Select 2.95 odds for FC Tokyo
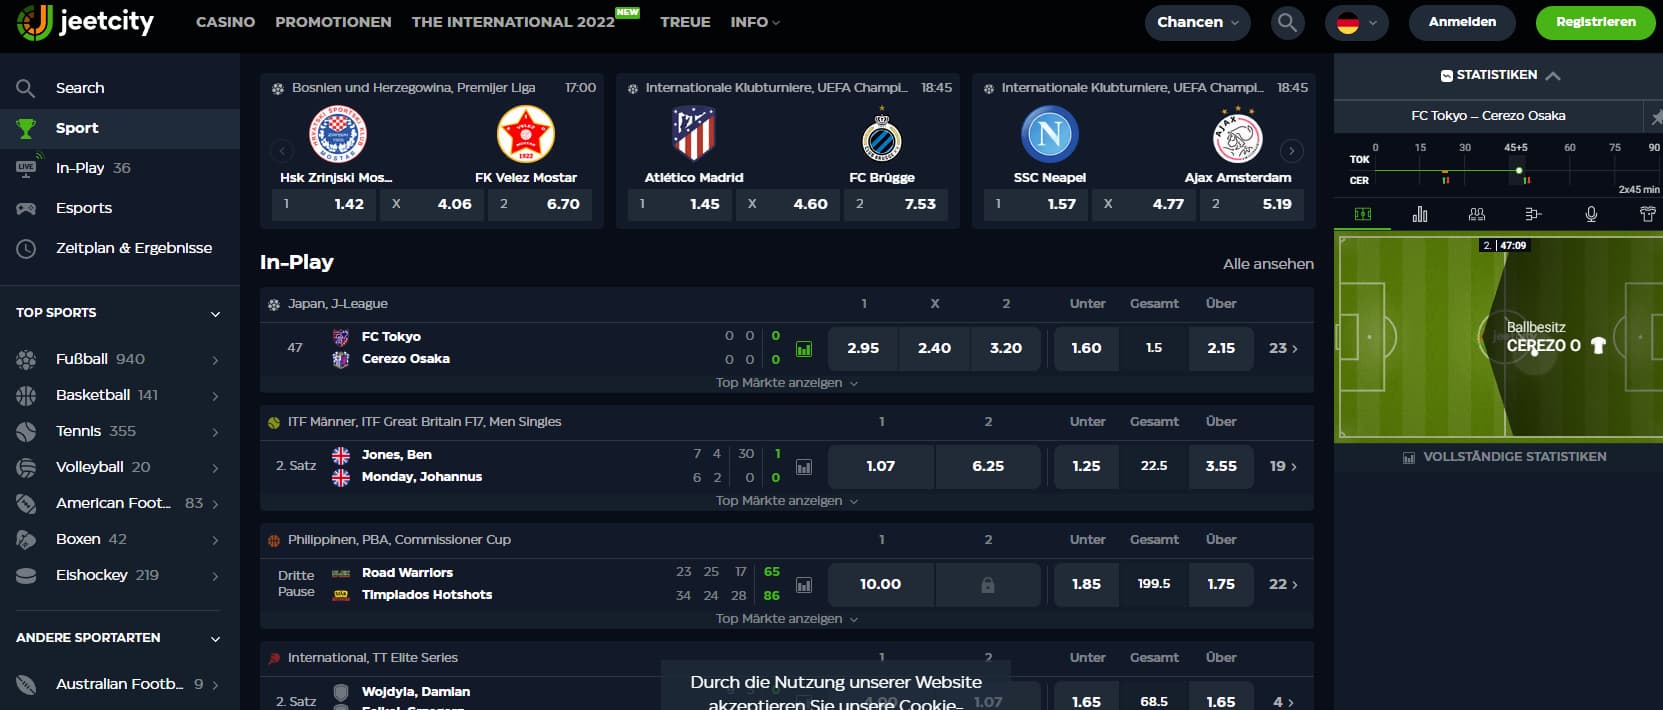 coord(863,348)
